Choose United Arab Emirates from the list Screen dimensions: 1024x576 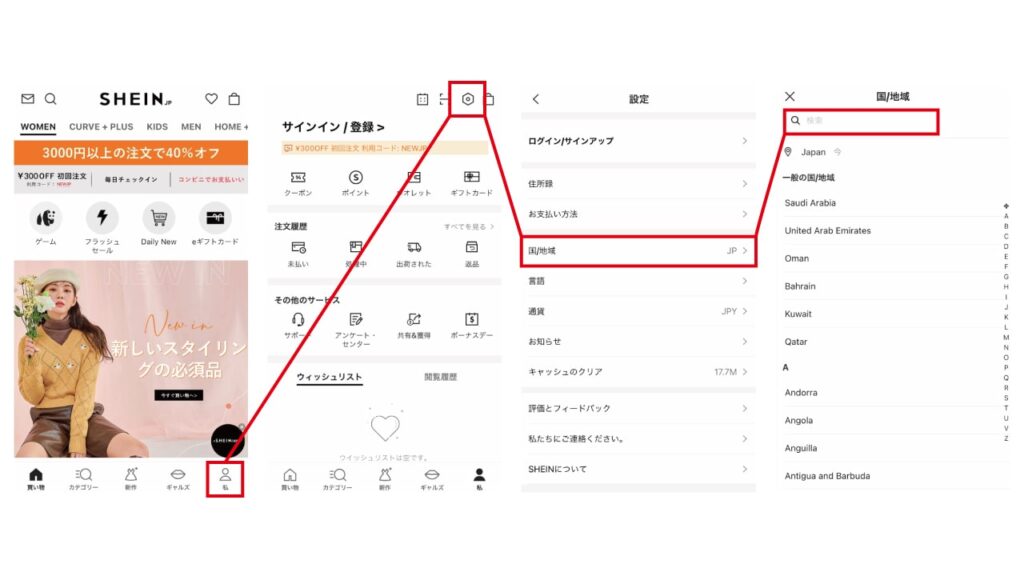pyautogui.click(x=827, y=231)
